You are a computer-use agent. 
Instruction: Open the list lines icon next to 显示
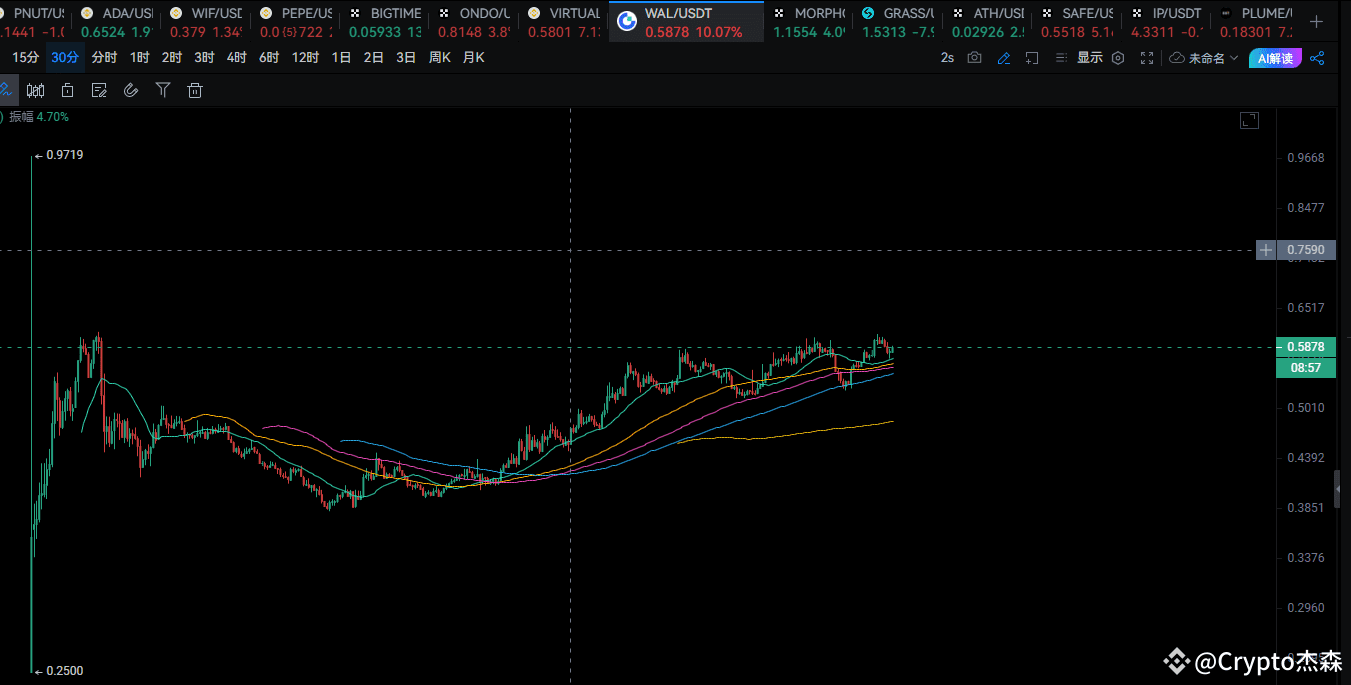click(1061, 58)
